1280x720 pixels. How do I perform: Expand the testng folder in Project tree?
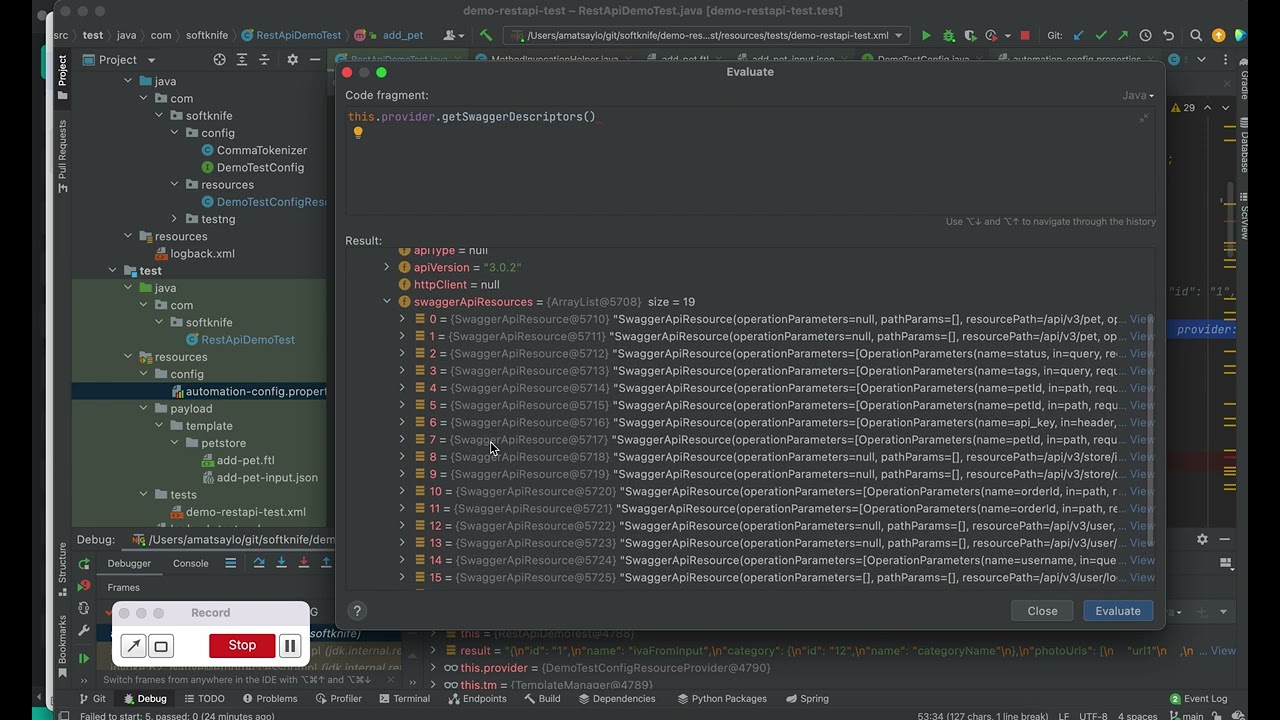175,219
